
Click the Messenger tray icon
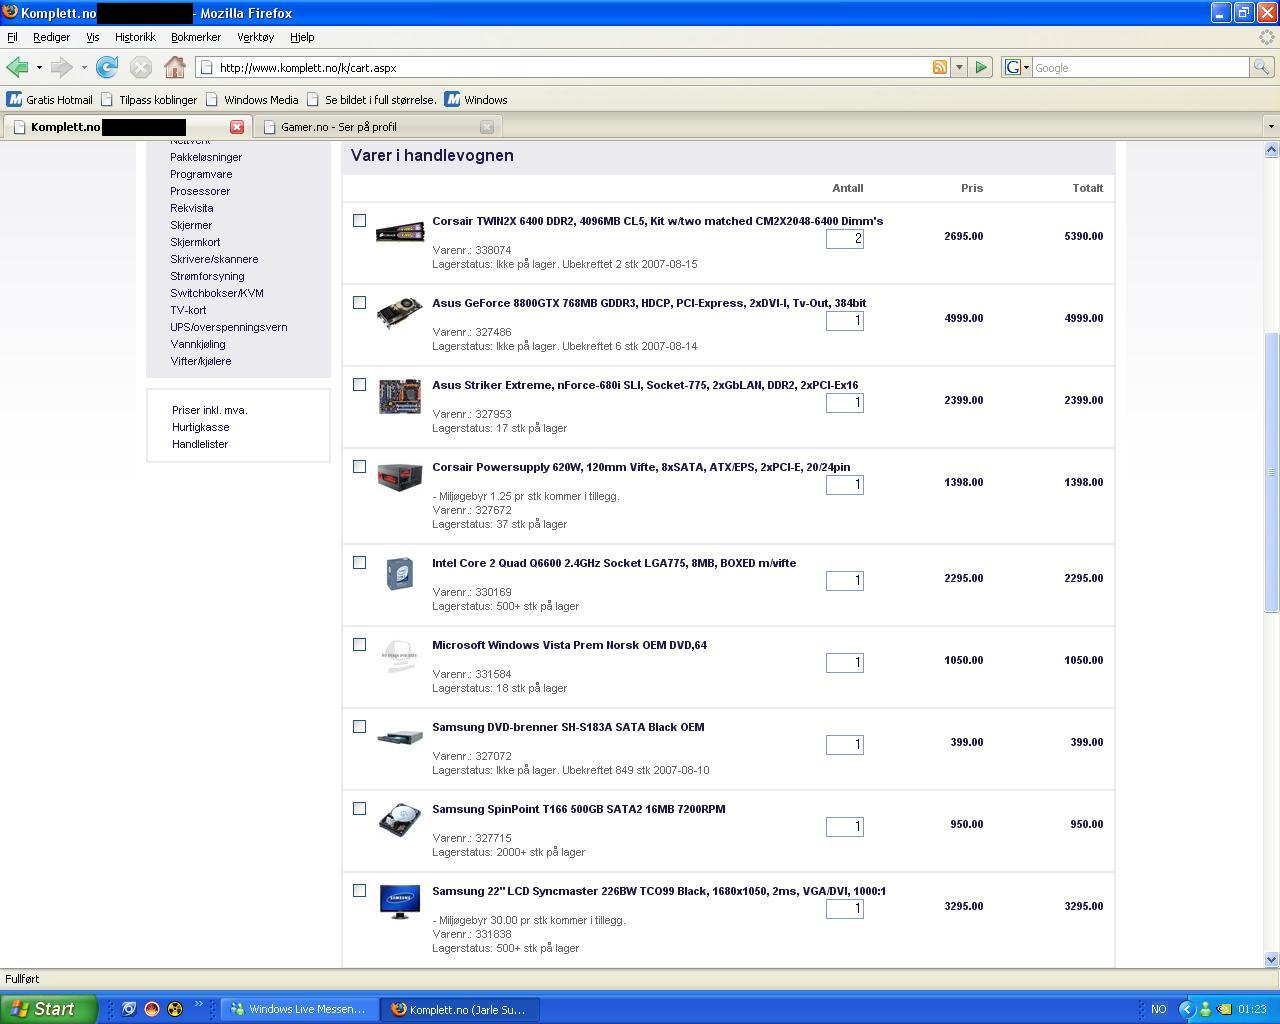(x=1206, y=1009)
